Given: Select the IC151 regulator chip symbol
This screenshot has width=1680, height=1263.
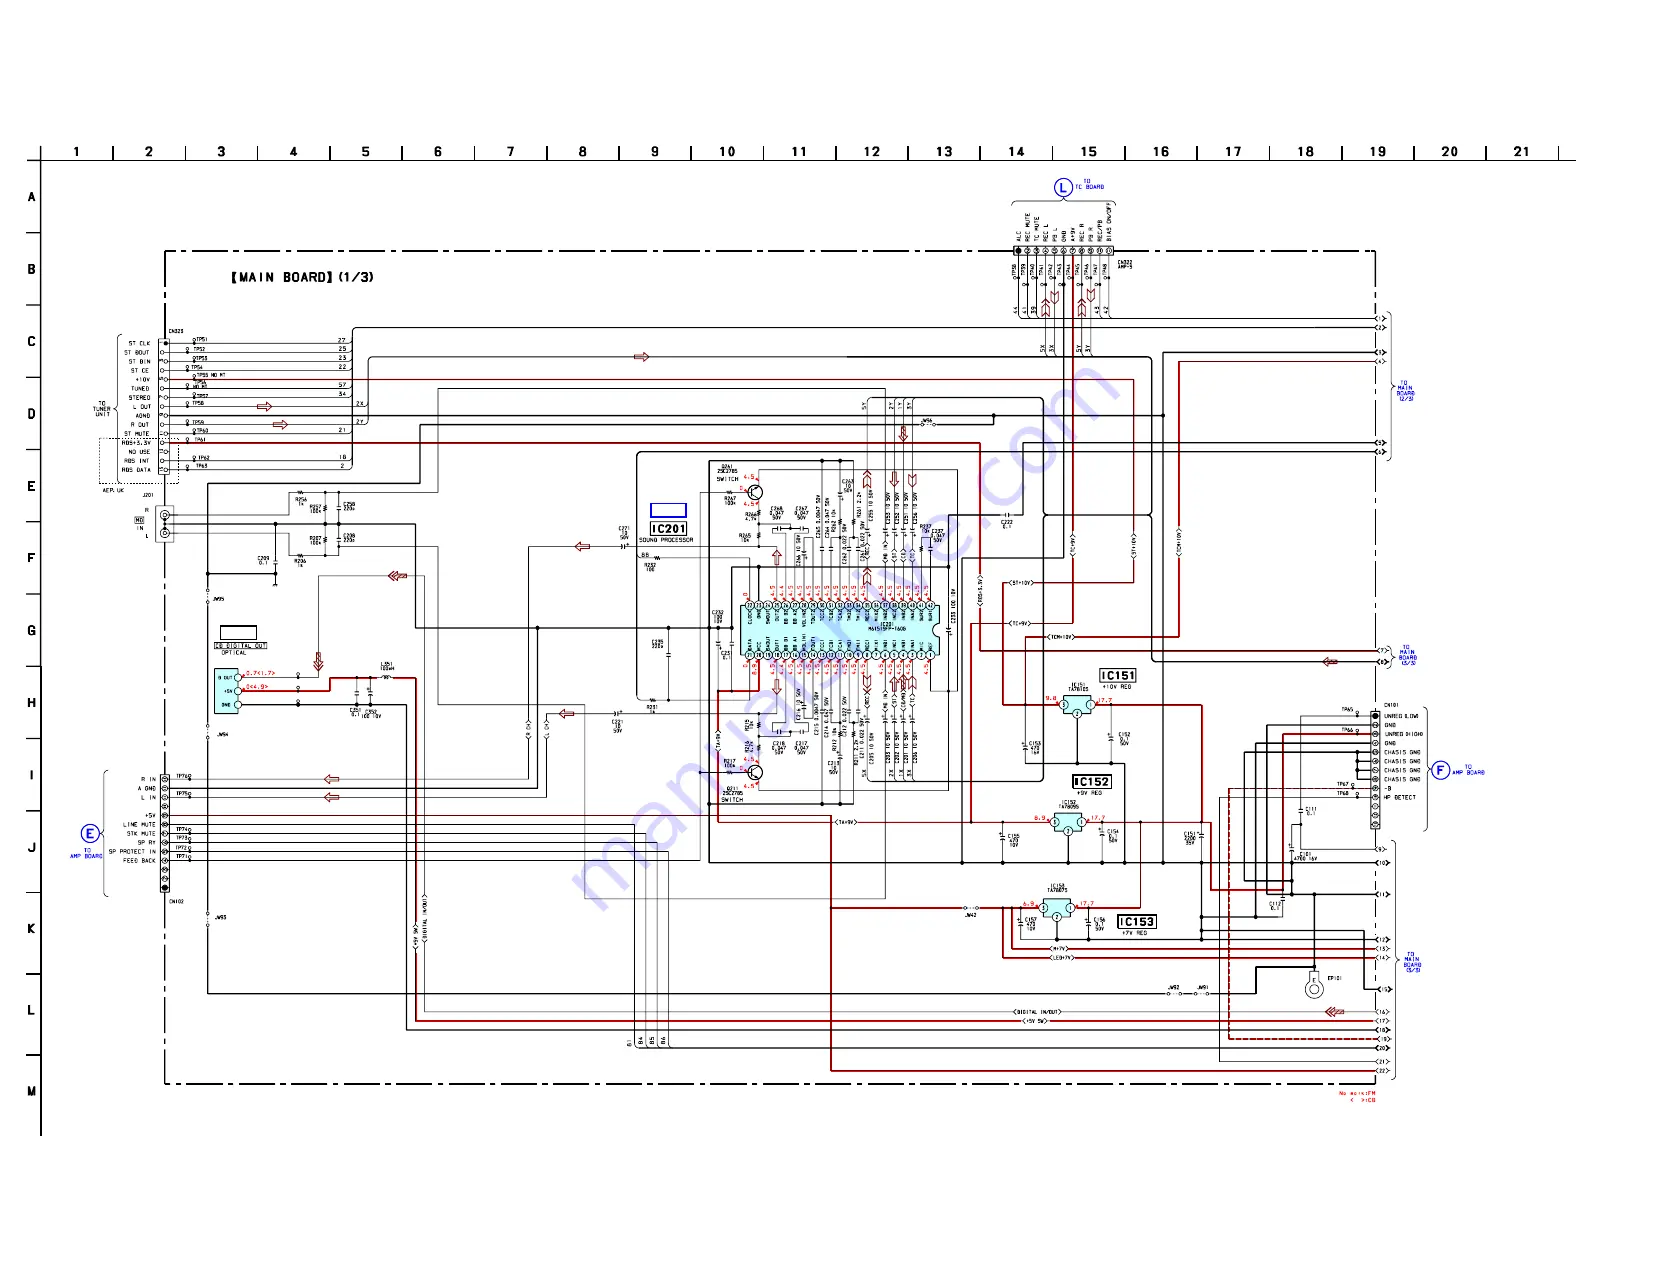Looking at the screenshot, I should [1077, 707].
